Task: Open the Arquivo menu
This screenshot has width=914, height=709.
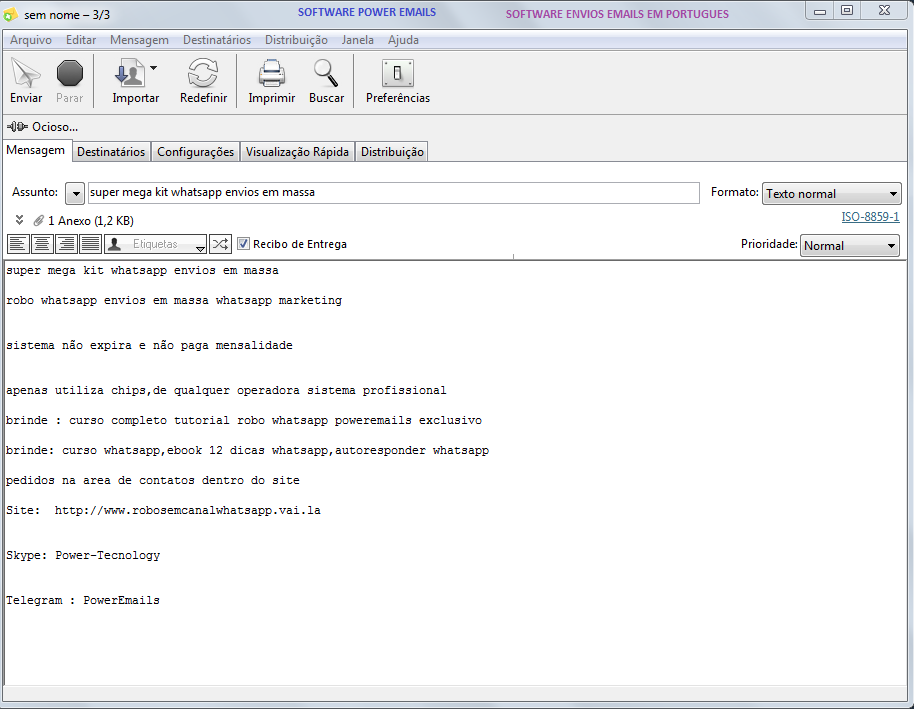Action: pyautogui.click(x=31, y=40)
